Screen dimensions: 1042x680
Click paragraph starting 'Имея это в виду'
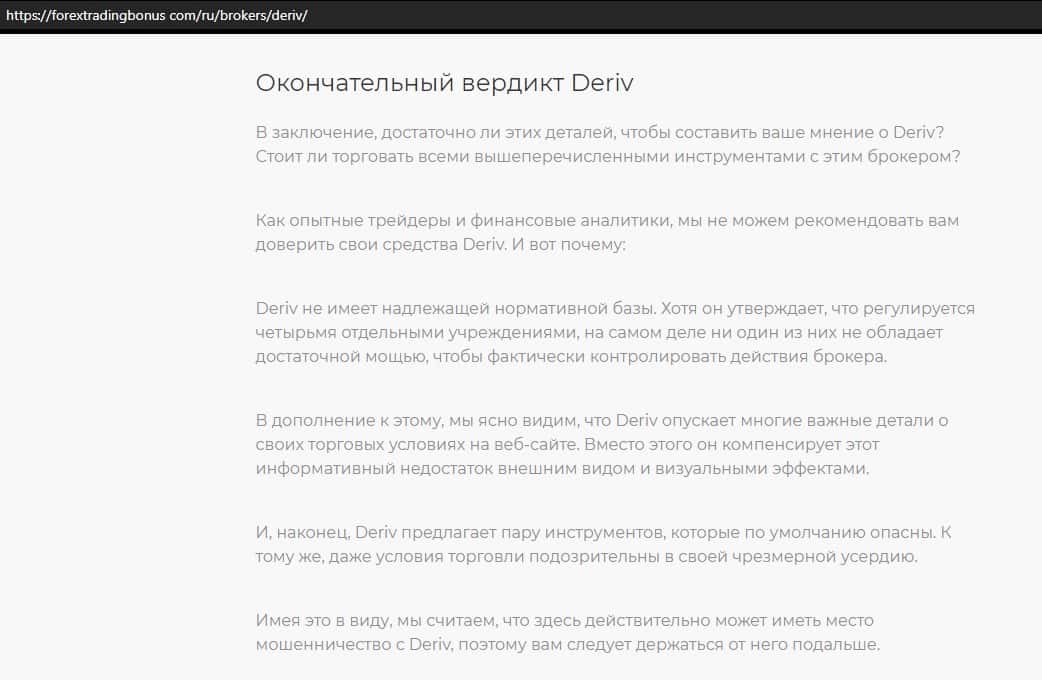tap(568, 632)
